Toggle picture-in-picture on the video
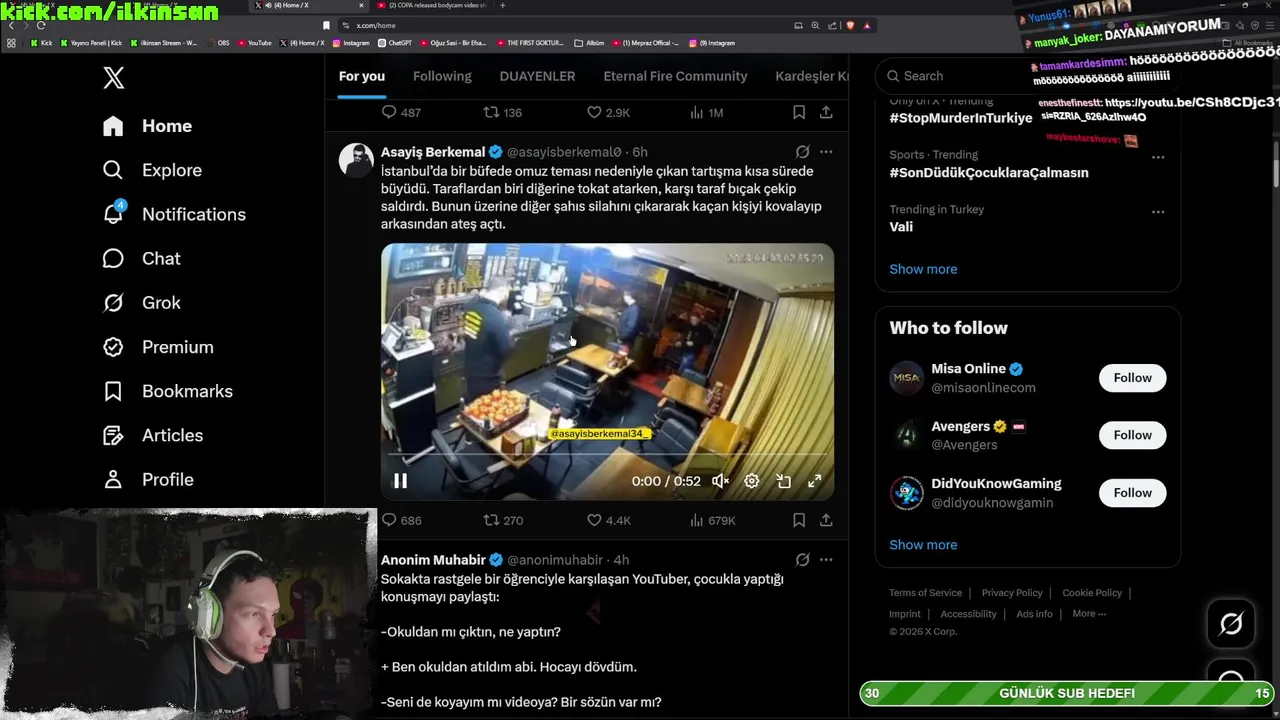The width and height of the screenshot is (1280, 720). click(x=784, y=481)
